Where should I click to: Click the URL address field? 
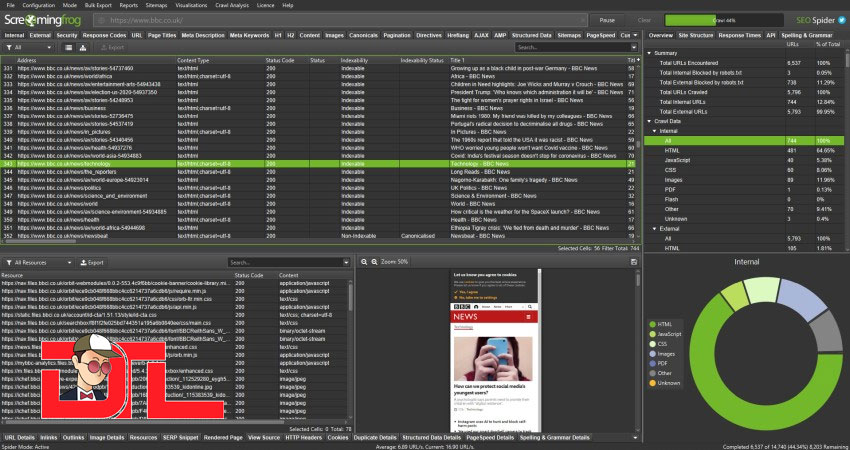click(340, 21)
